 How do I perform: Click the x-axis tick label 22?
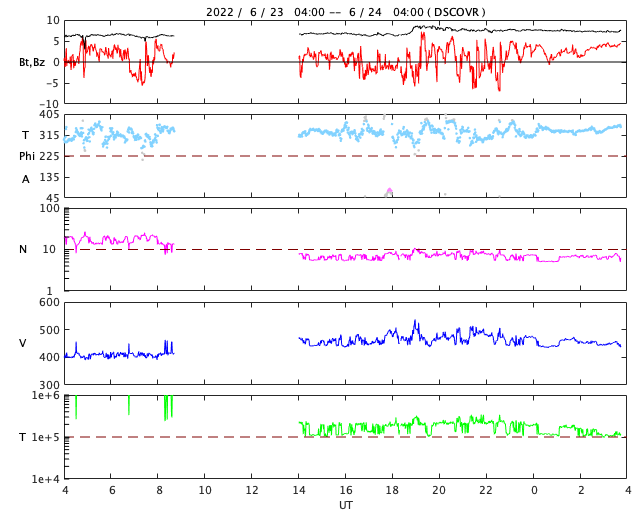[486, 490]
